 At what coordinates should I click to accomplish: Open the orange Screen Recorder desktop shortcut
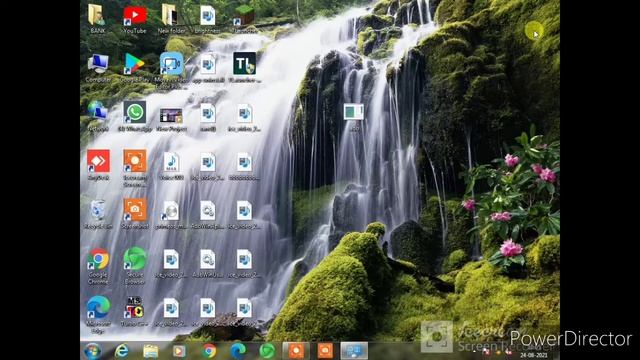[135, 167]
